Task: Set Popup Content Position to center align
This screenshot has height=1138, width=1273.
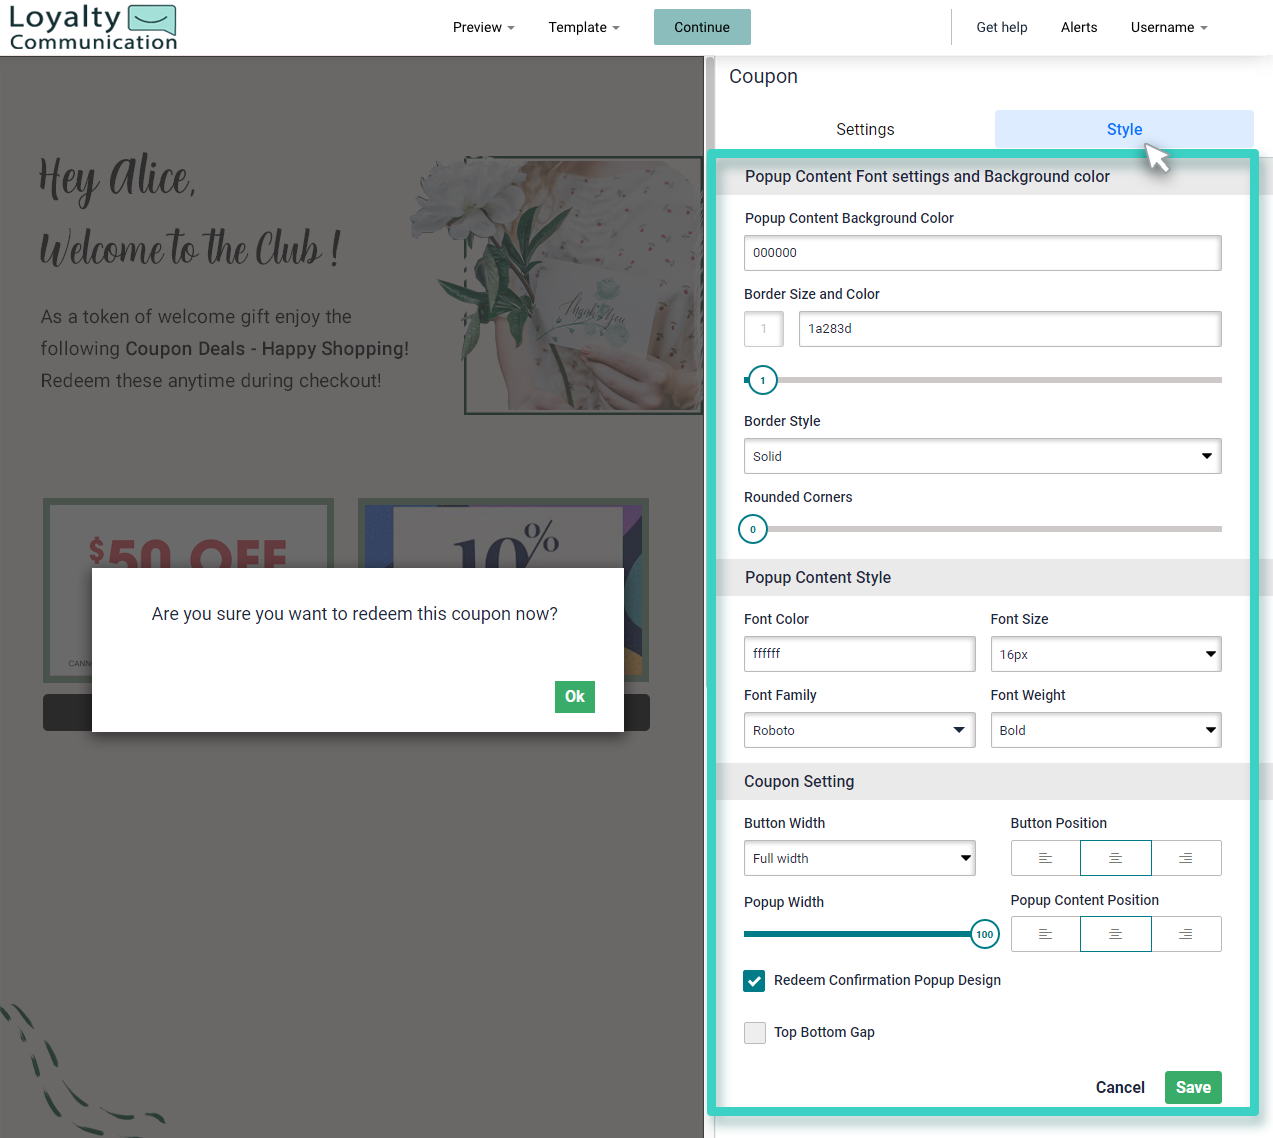Action: (x=1116, y=934)
